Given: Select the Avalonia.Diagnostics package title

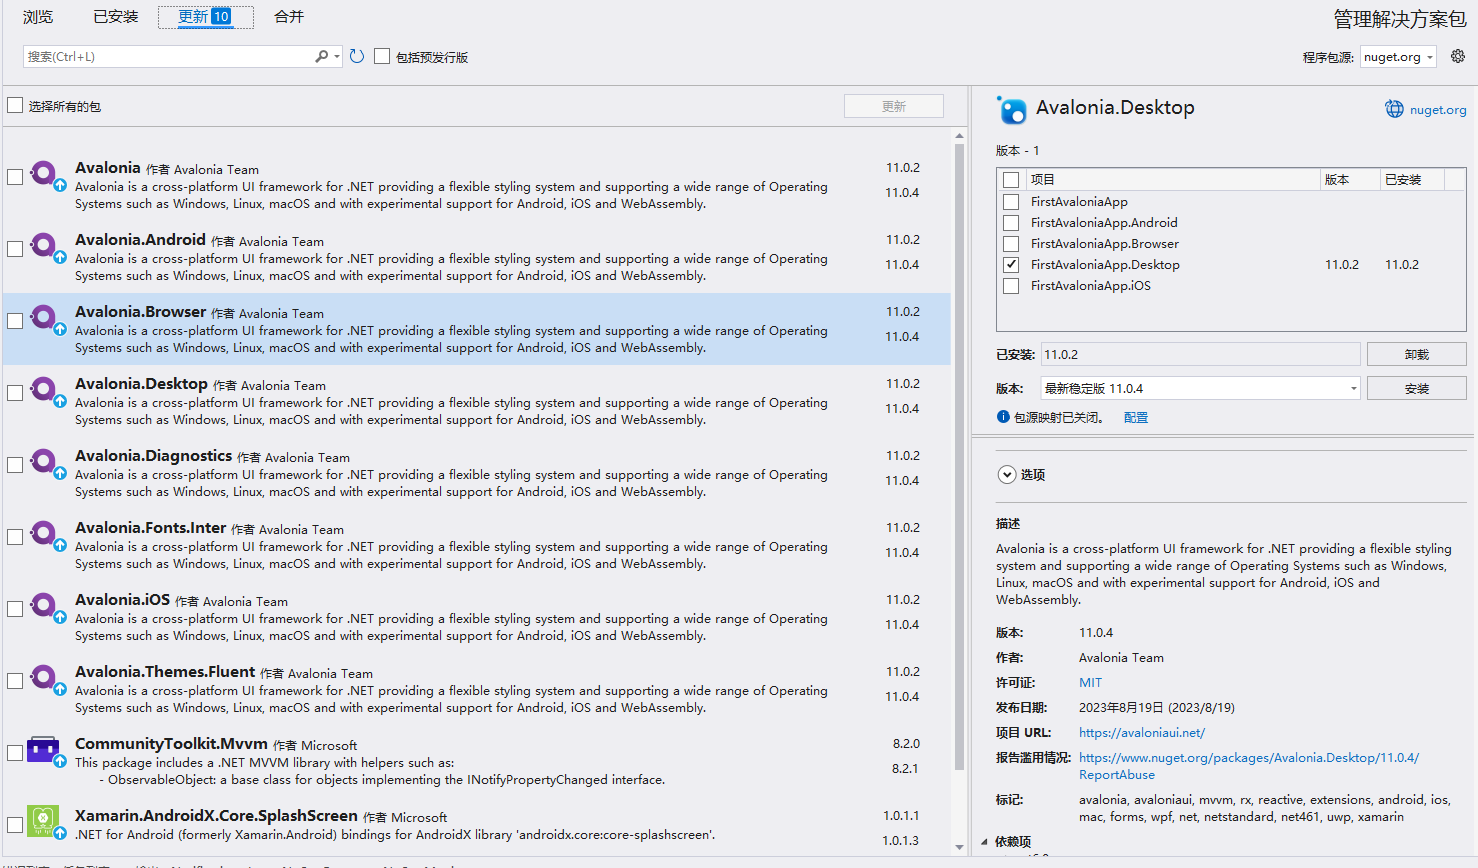Looking at the screenshot, I should 153,455.
